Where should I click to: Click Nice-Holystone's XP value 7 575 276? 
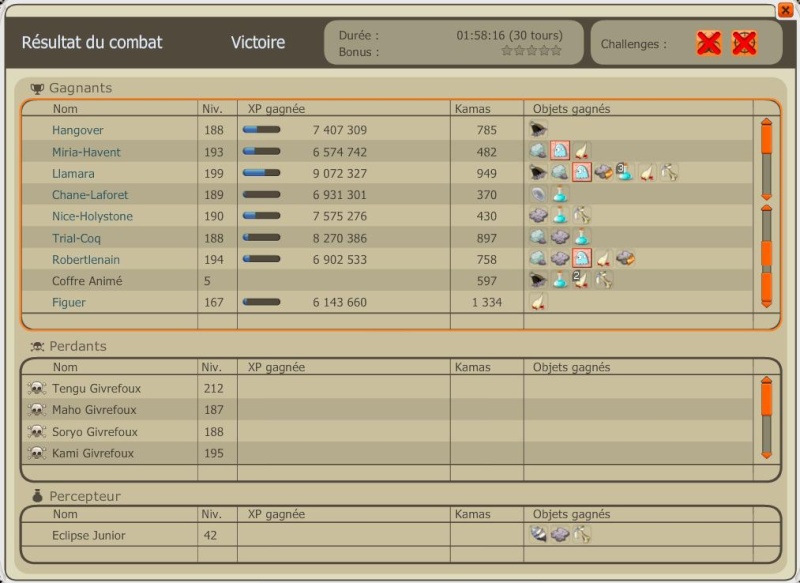coord(339,216)
